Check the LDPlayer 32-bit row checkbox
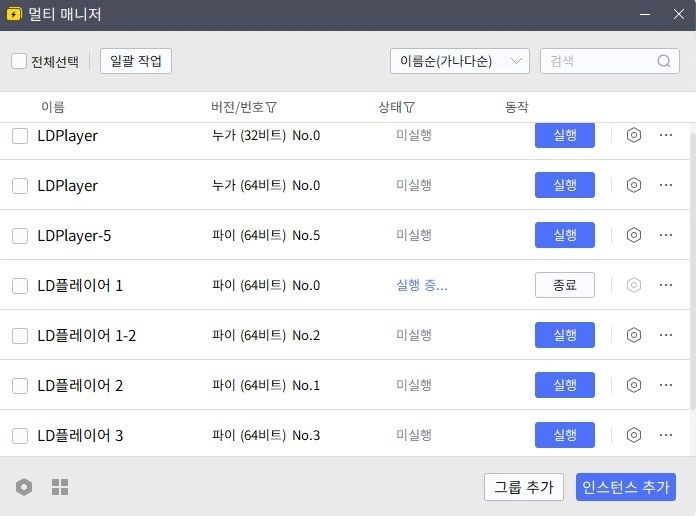Viewport: 696px width, 516px height. click(x=20, y=136)
